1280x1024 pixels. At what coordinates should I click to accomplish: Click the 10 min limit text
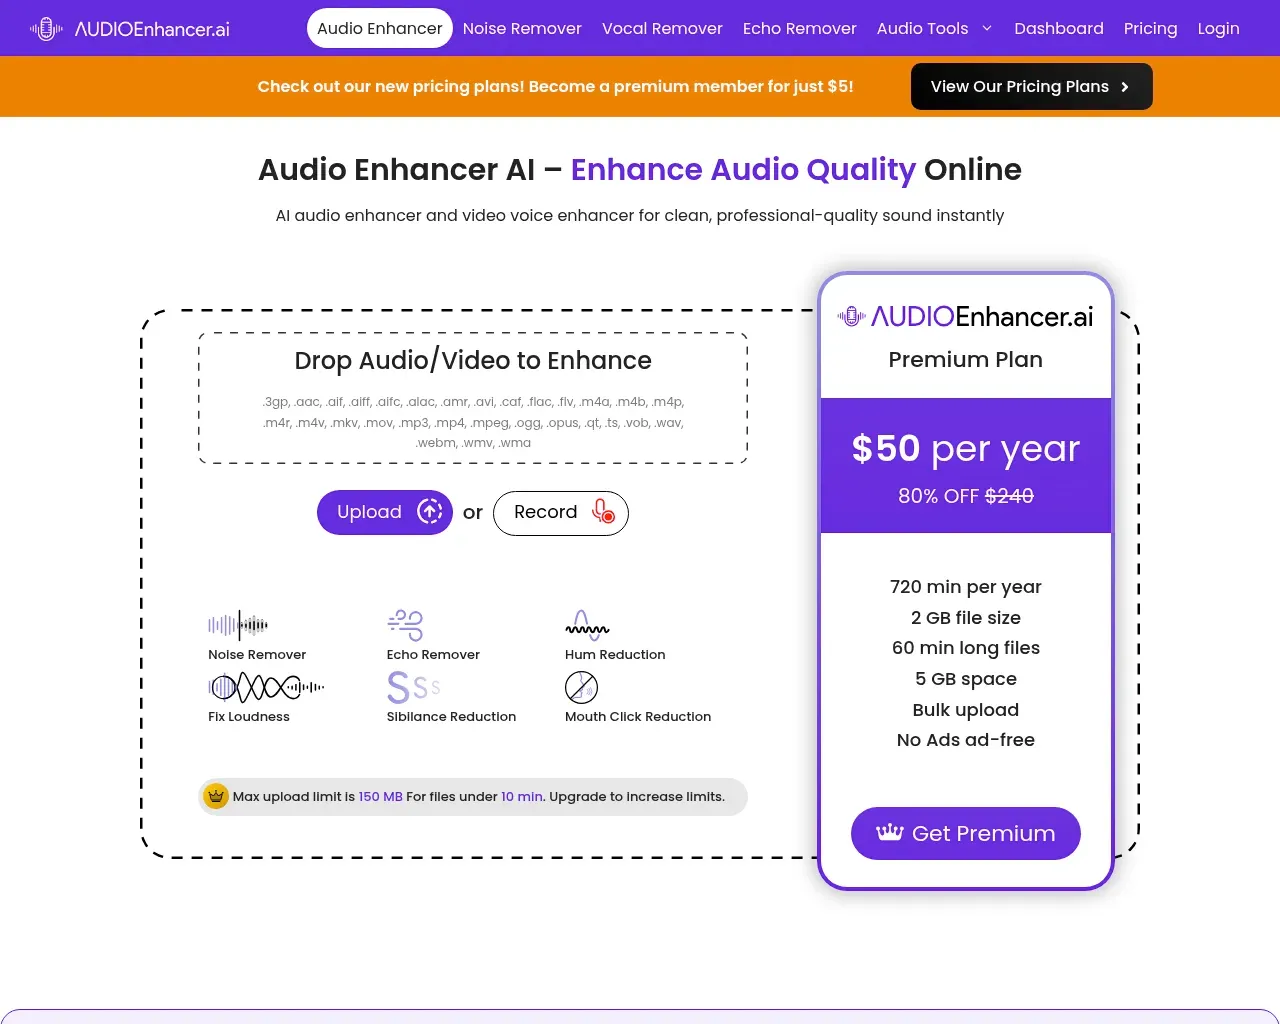[522, 797]
